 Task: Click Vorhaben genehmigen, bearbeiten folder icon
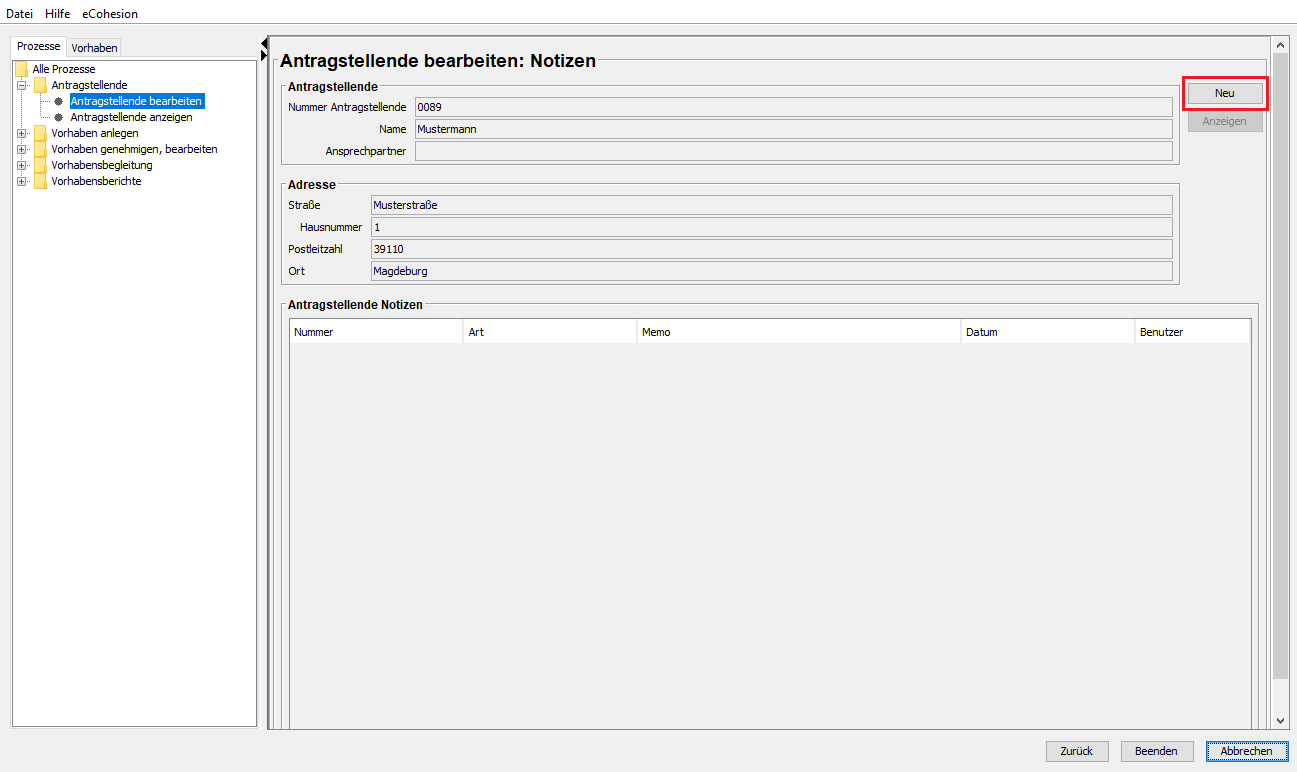[x=40, y=149]
